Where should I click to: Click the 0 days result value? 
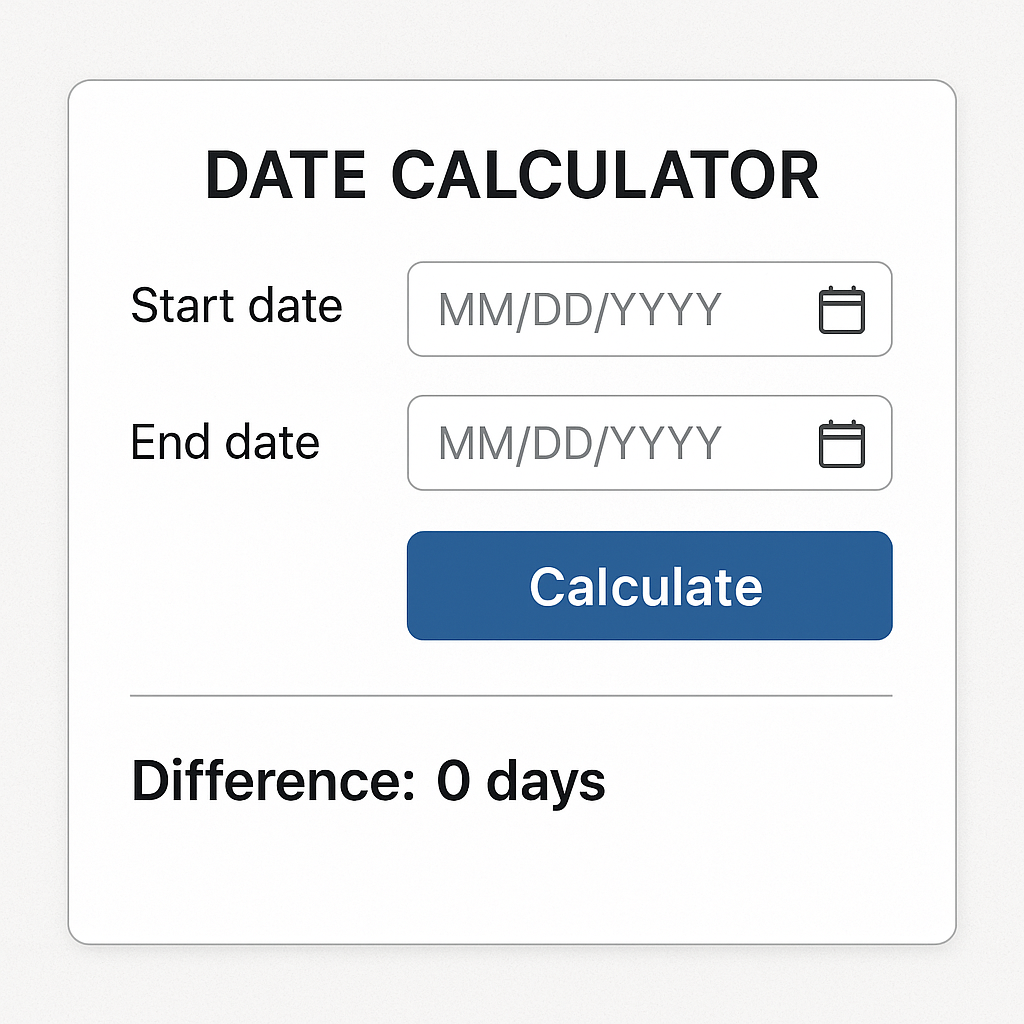pyautogui.click(x=520, y=781)
